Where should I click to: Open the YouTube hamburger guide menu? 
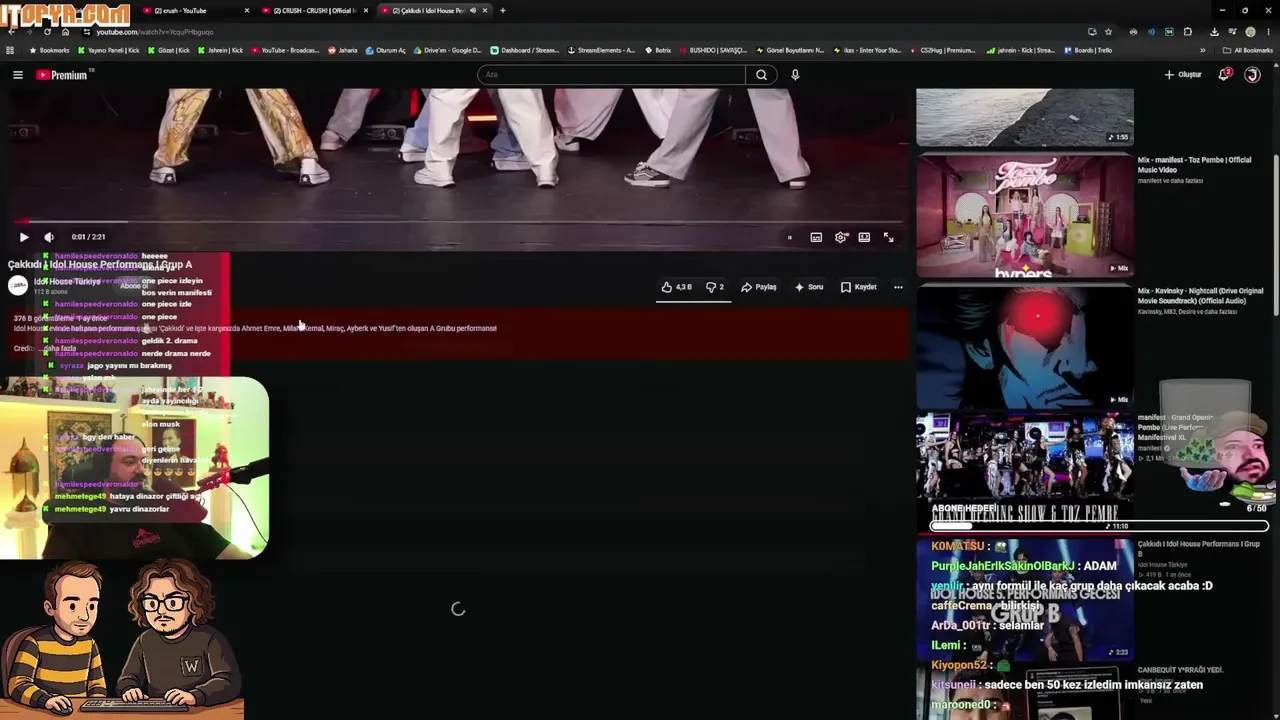(18, 75)
